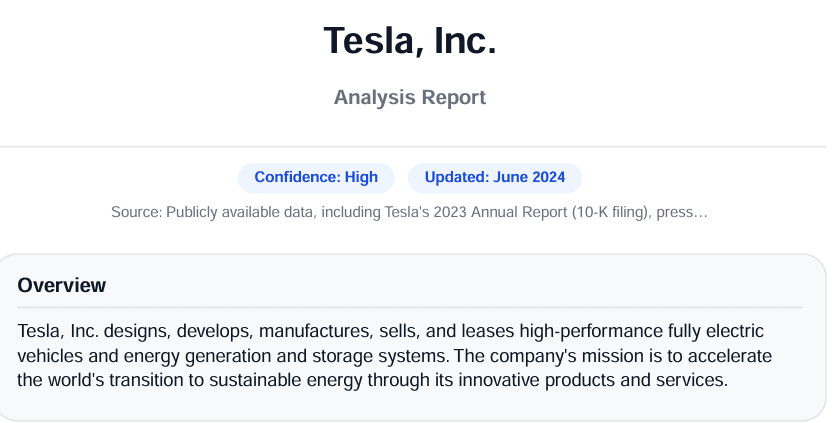Click the divider line under Overview heading
Screen dimensions: 833x423
tap(410, 307)
